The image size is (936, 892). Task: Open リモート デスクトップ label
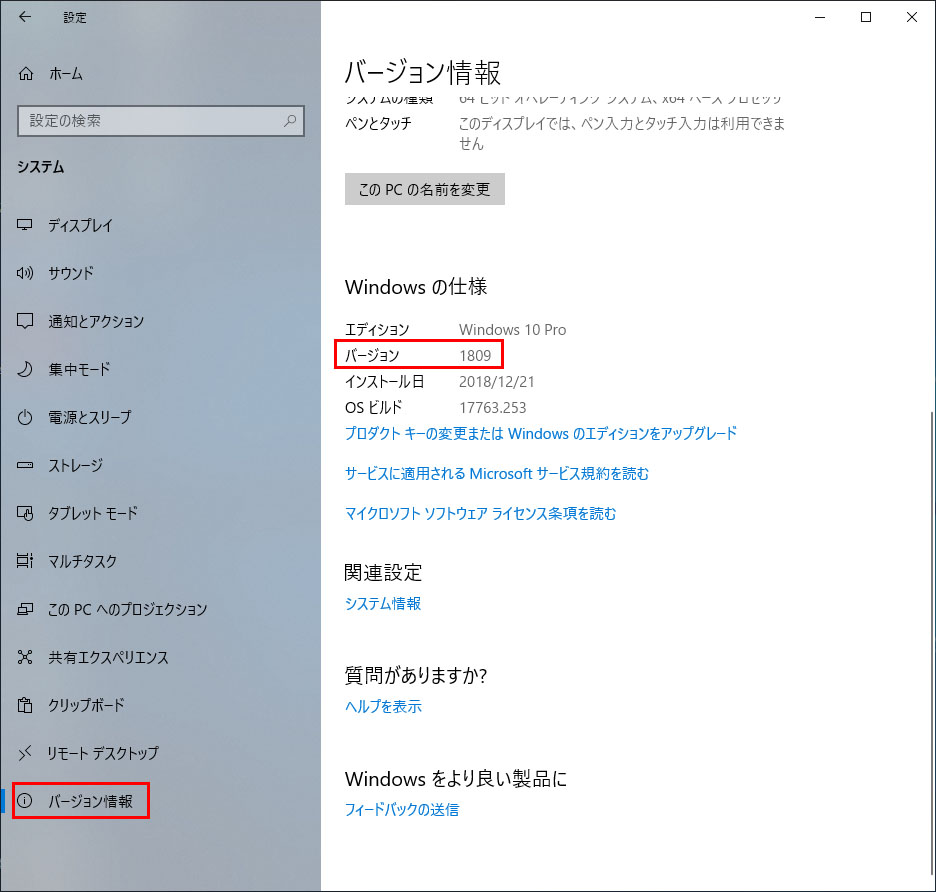103,753
